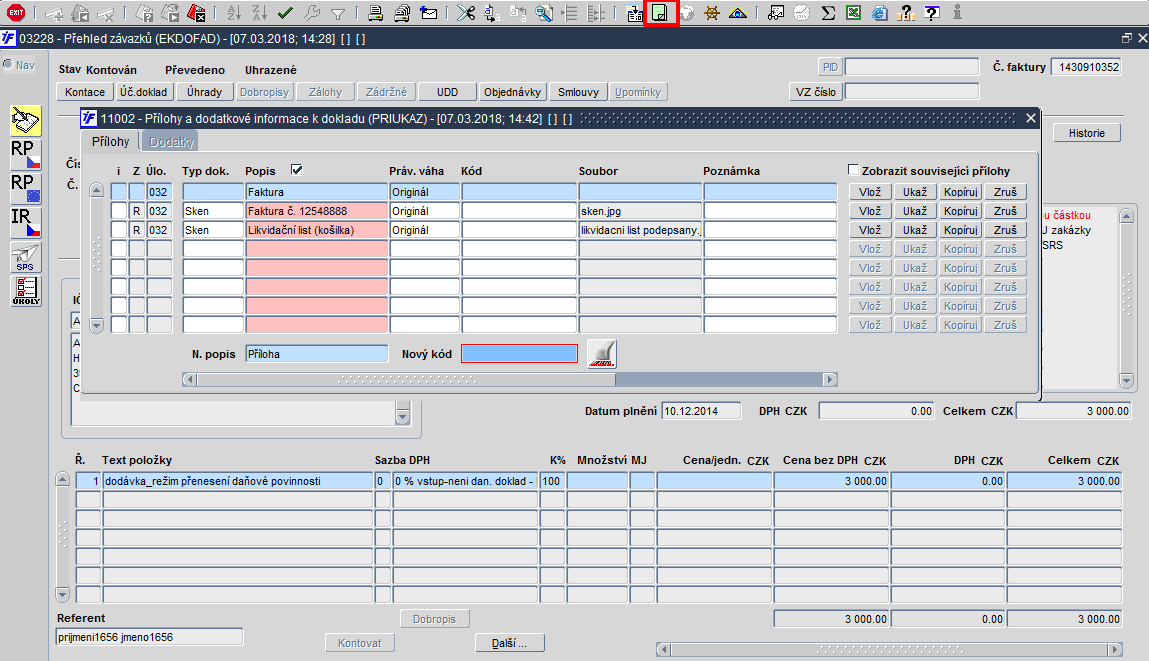The height and width of the screenshot is (661, 1149).
Task: Switch to the Dodatky tab
Action: click(x=171, y=142)
